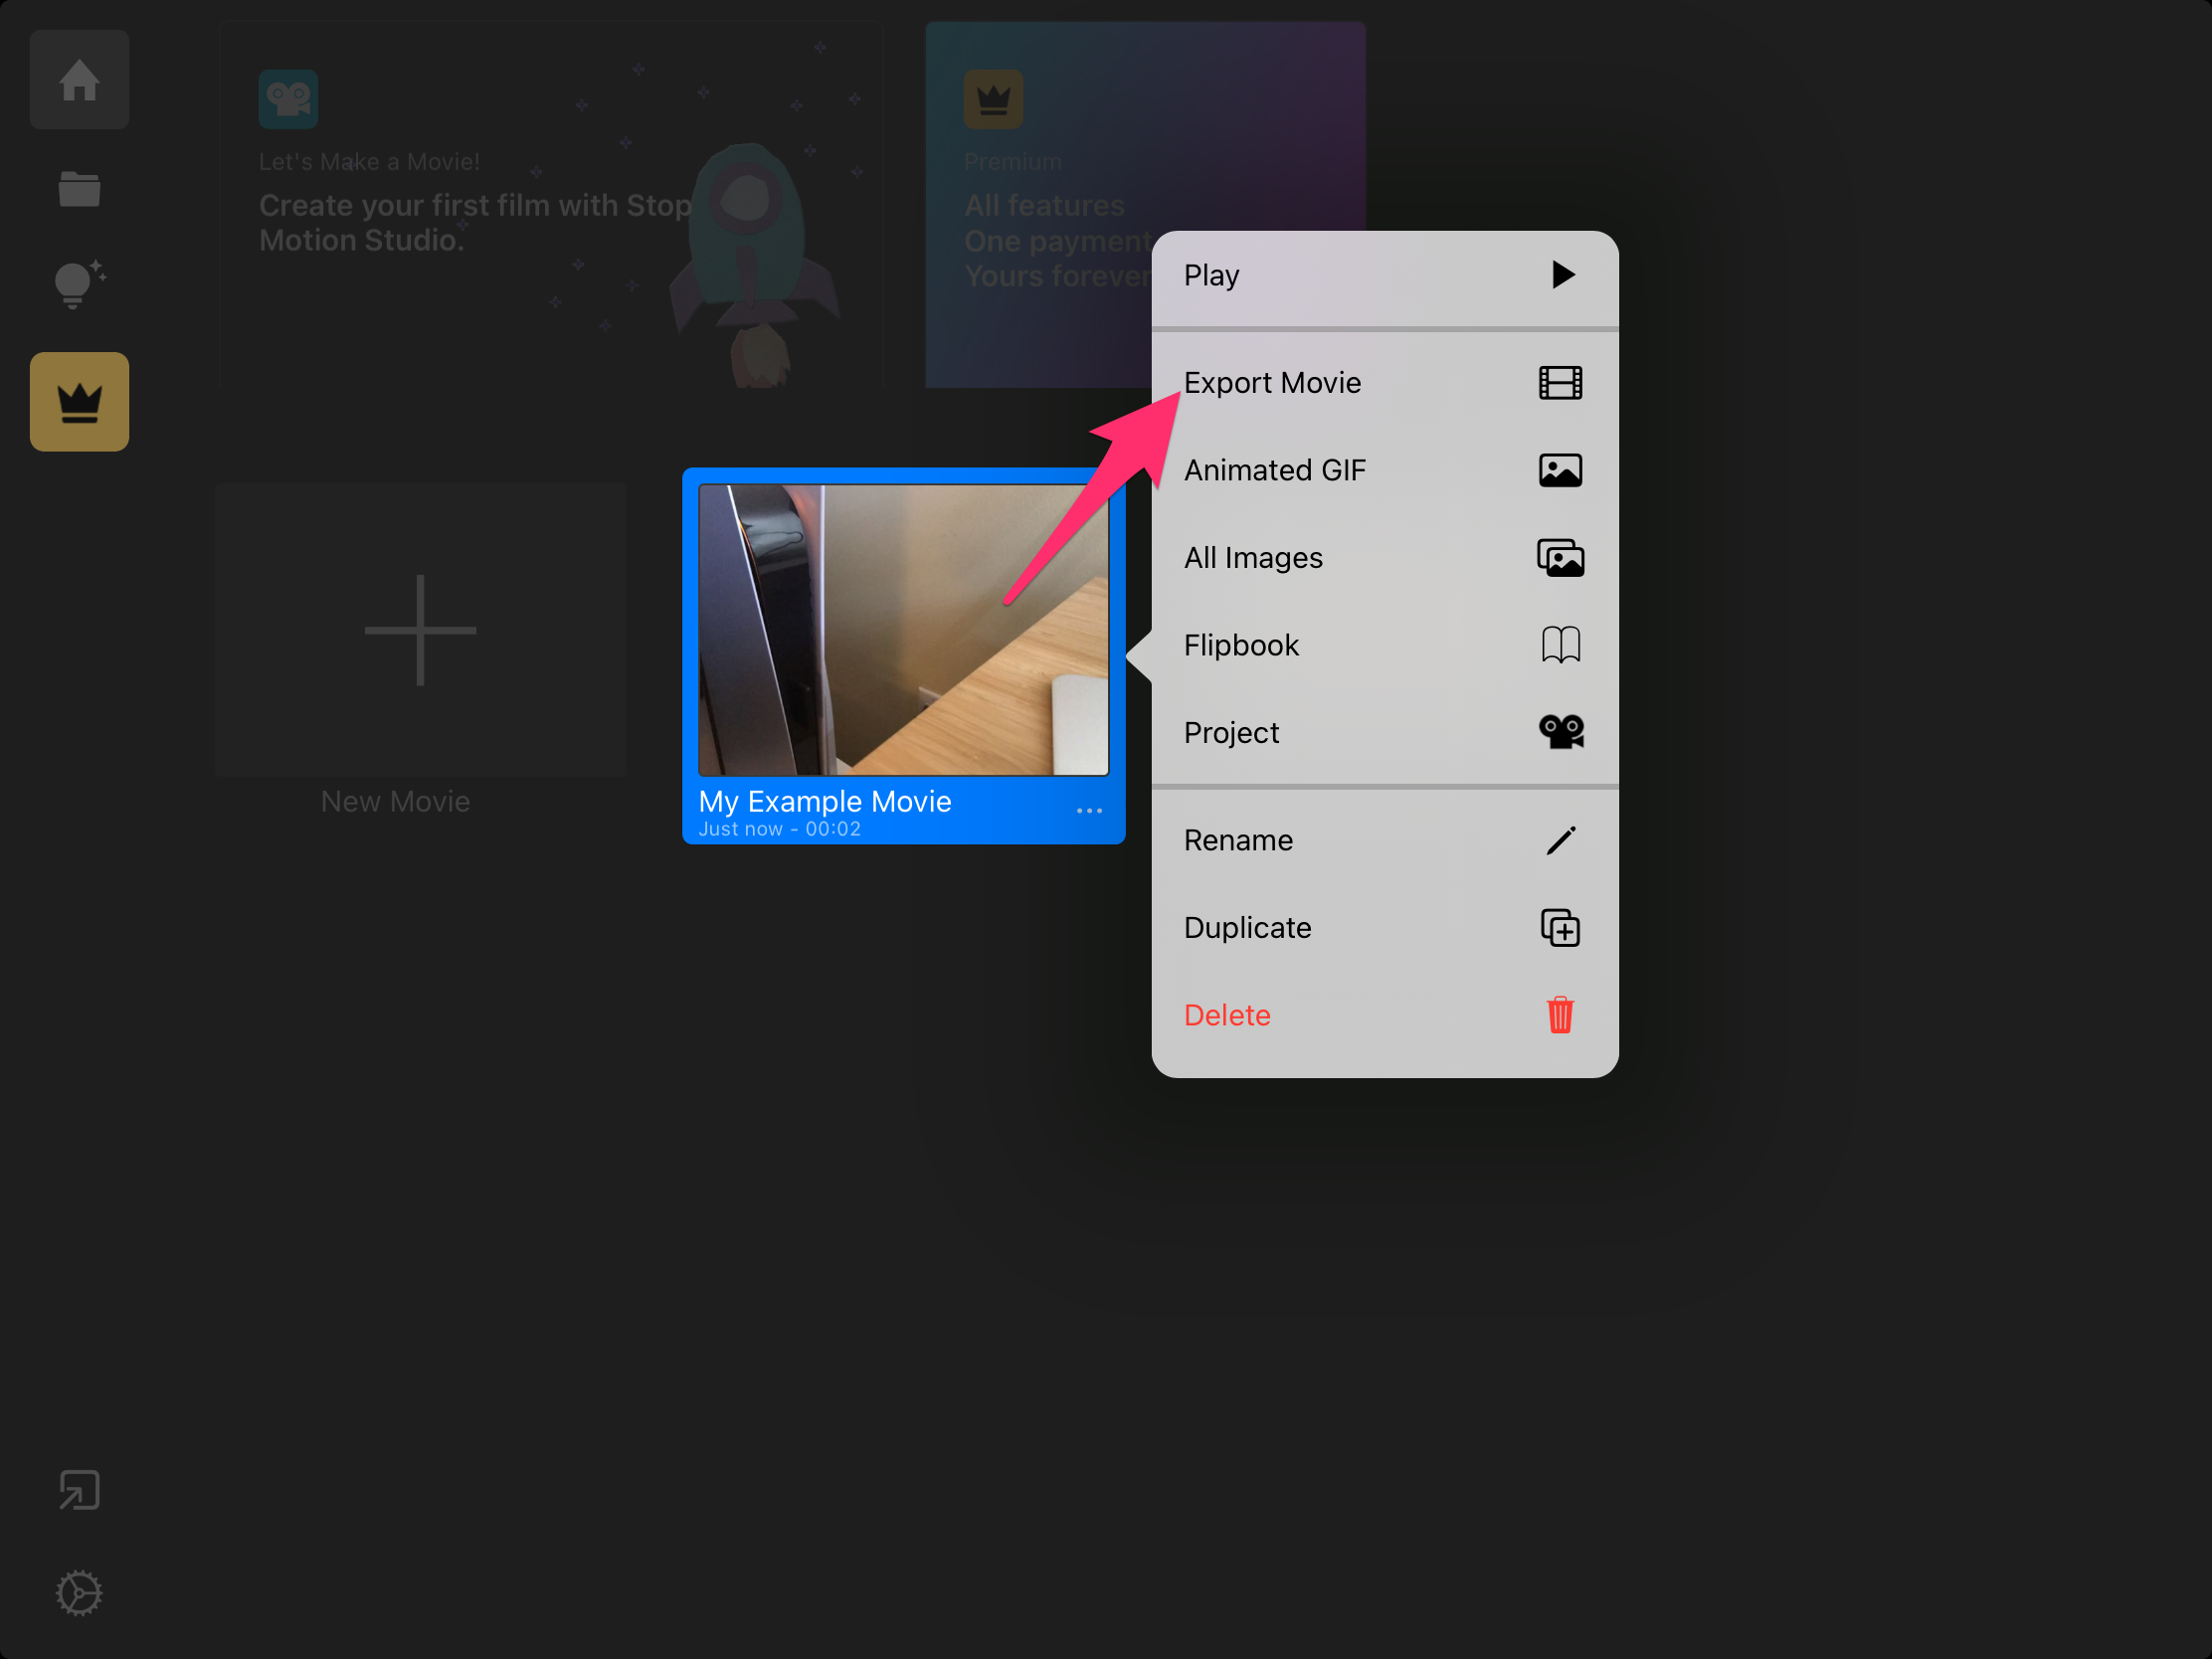The width and height of the screenshot is (2212, 1659).
Task: Click the gold crown Premium sidebar button
Action: click(x=79, y=401)
